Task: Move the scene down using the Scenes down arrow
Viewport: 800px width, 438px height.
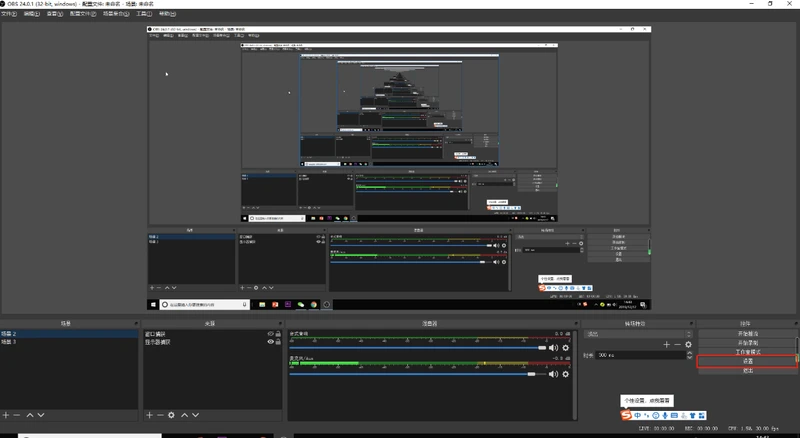Action: 41,415
